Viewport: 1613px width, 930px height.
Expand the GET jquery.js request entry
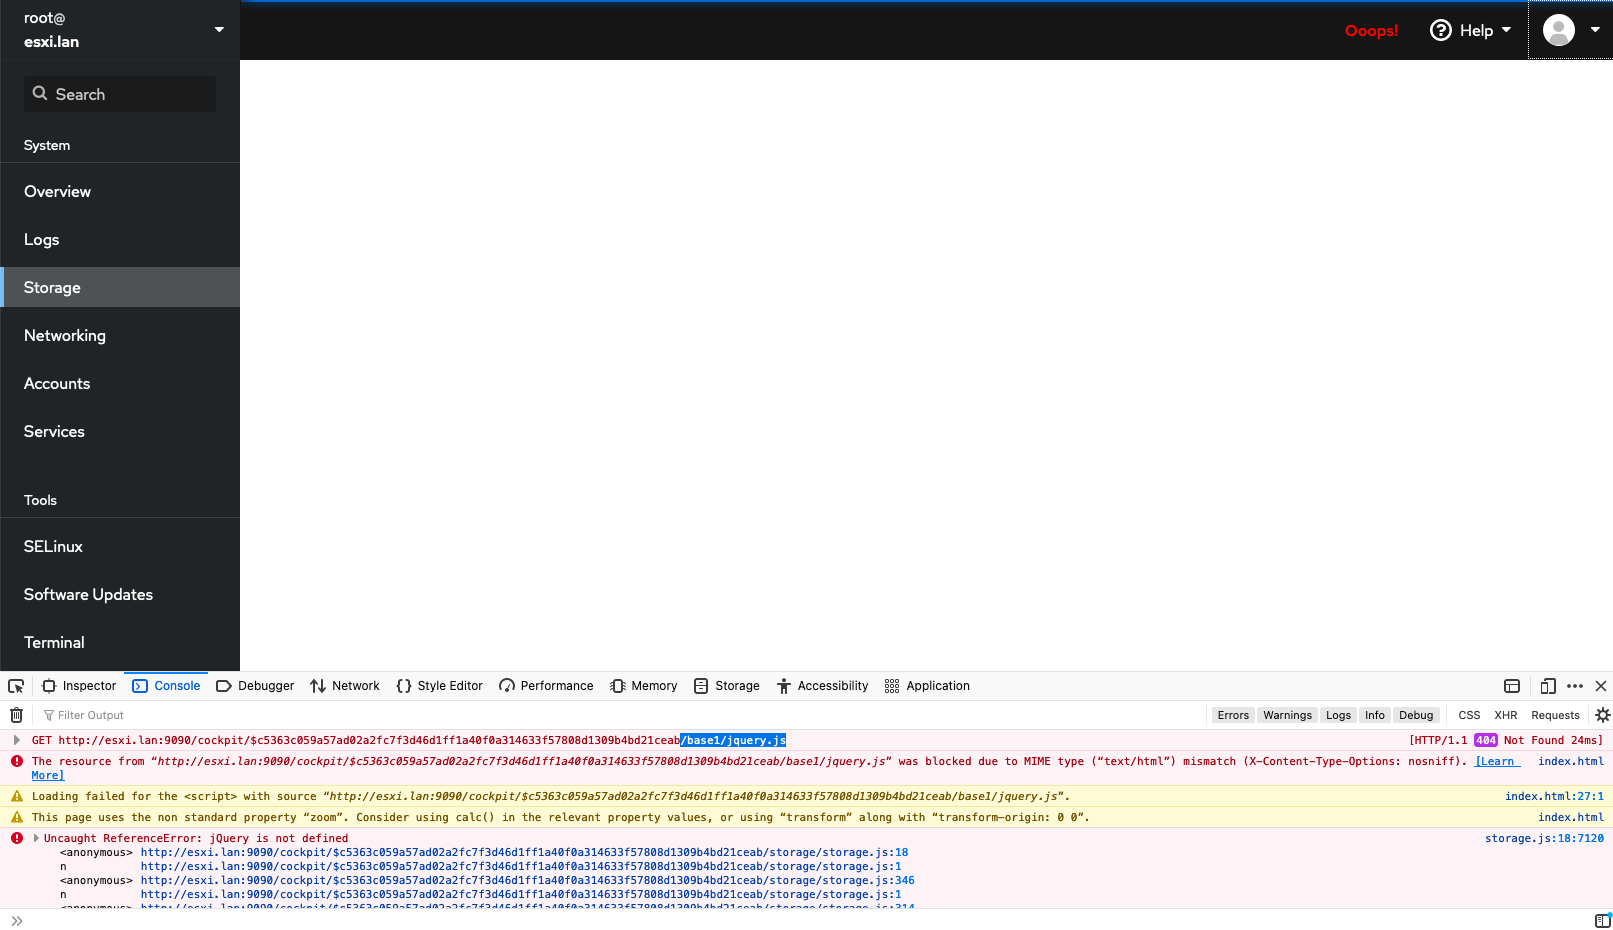coord(17,740)
